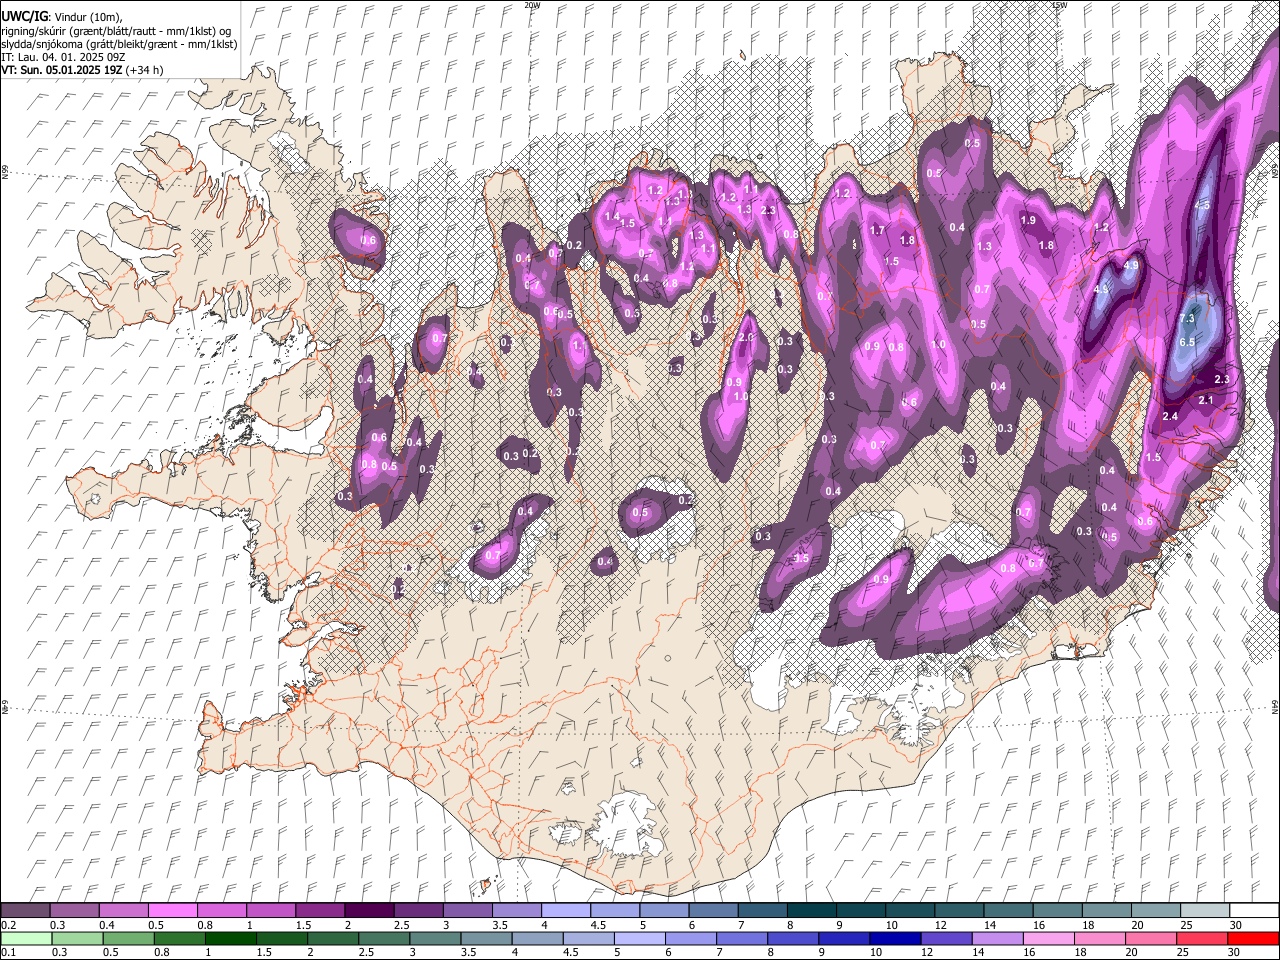The width and height of the screenshot is (1280, 960).
Task: Click the 1.9 precipitation value on the map
Action: 1028,220
